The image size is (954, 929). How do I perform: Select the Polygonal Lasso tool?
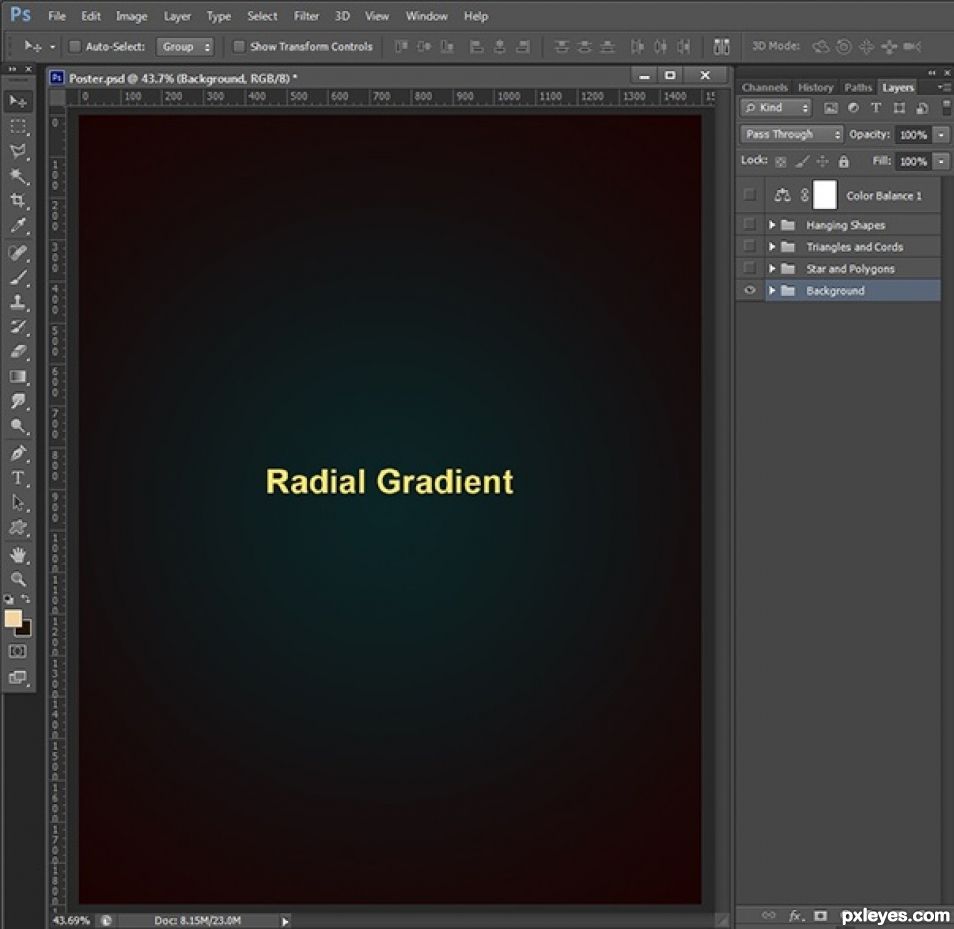coord(18,151)
